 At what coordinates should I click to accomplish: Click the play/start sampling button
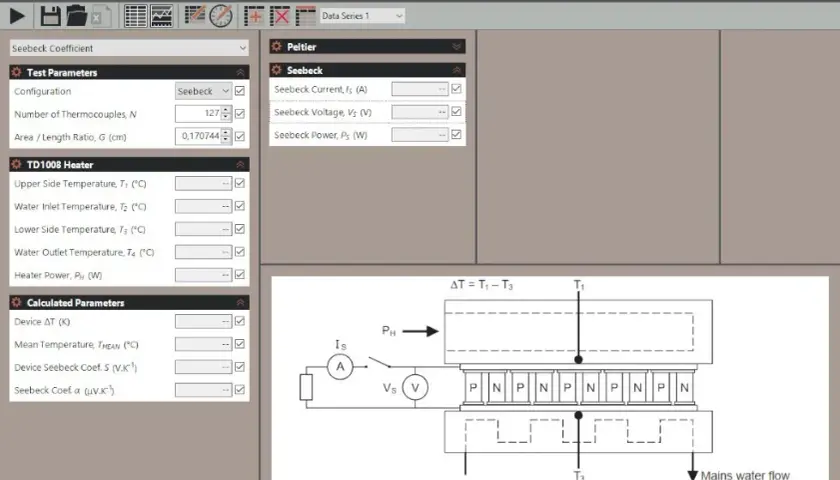coord(17,16)
